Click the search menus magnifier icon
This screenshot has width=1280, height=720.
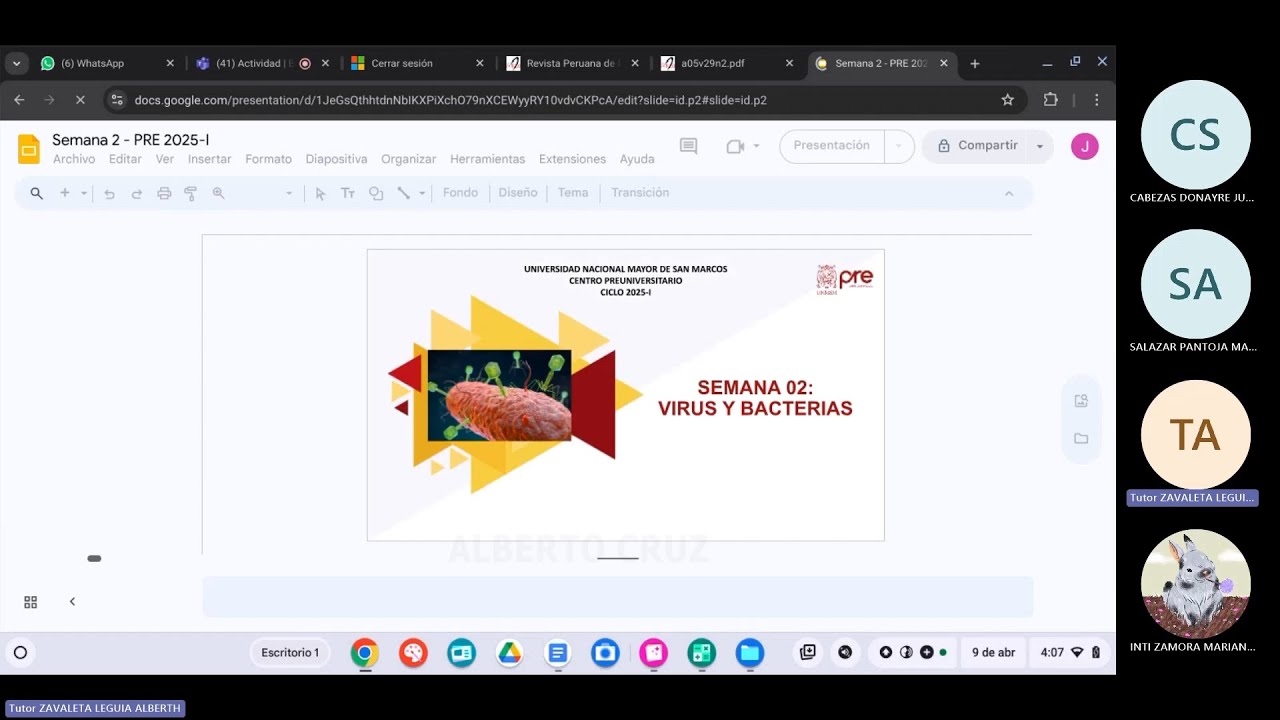(37, 193)
